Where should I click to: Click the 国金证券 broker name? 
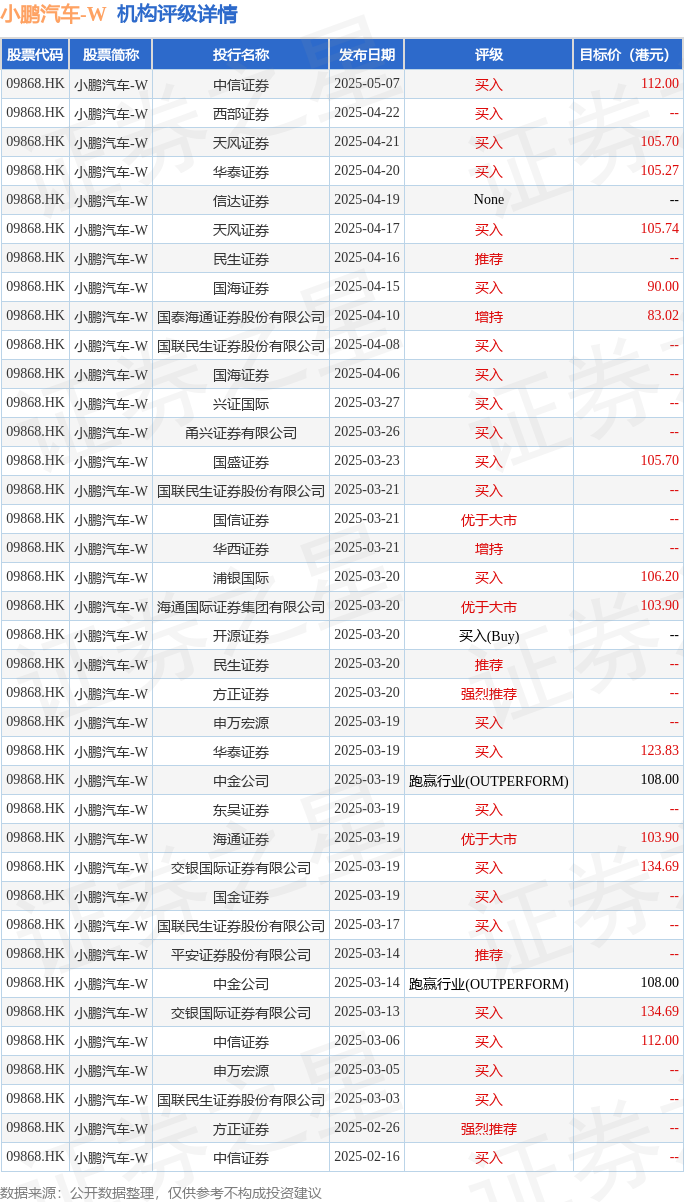coord(241,897)
